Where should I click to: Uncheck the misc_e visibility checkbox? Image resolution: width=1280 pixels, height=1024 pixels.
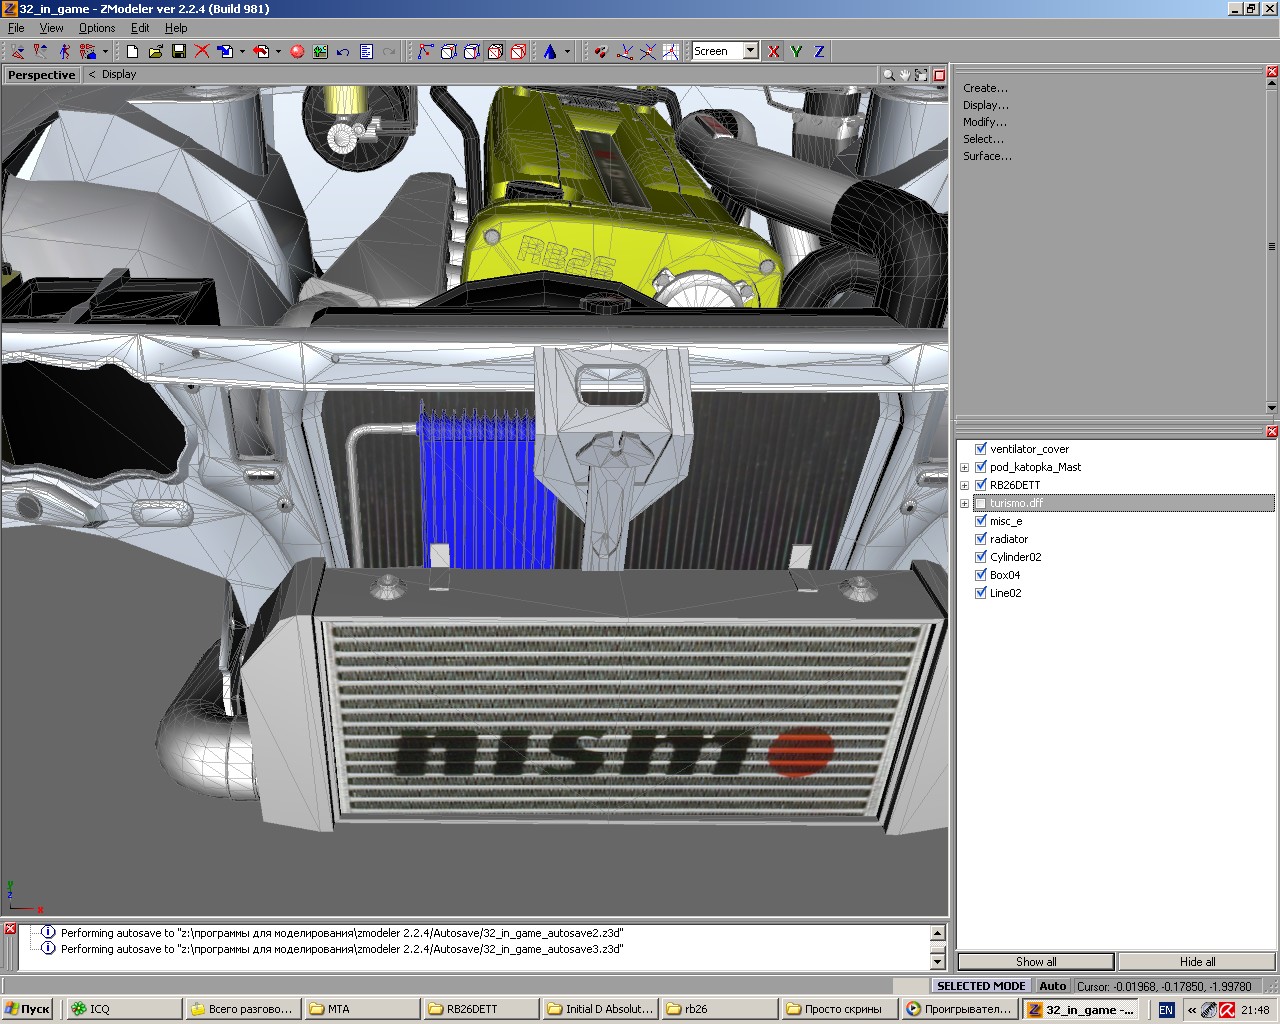point(981,521)
